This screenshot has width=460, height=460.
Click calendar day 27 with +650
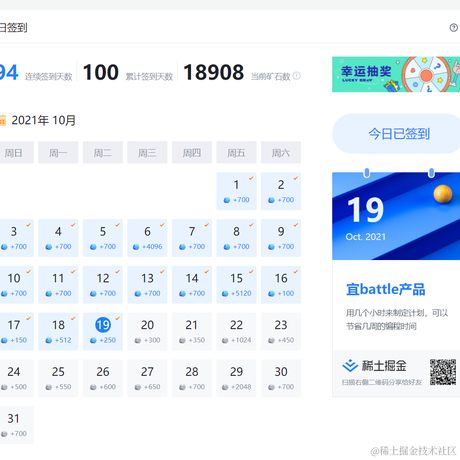[147, 378]
